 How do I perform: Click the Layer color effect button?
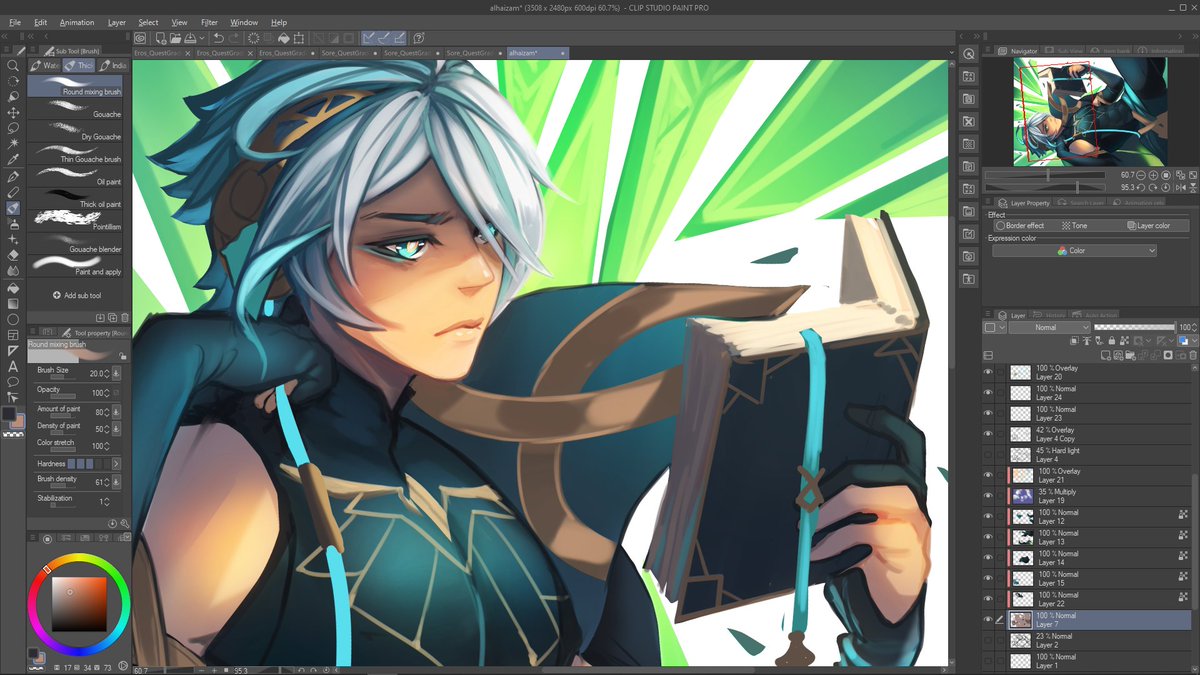click(x=1148, y=226)
